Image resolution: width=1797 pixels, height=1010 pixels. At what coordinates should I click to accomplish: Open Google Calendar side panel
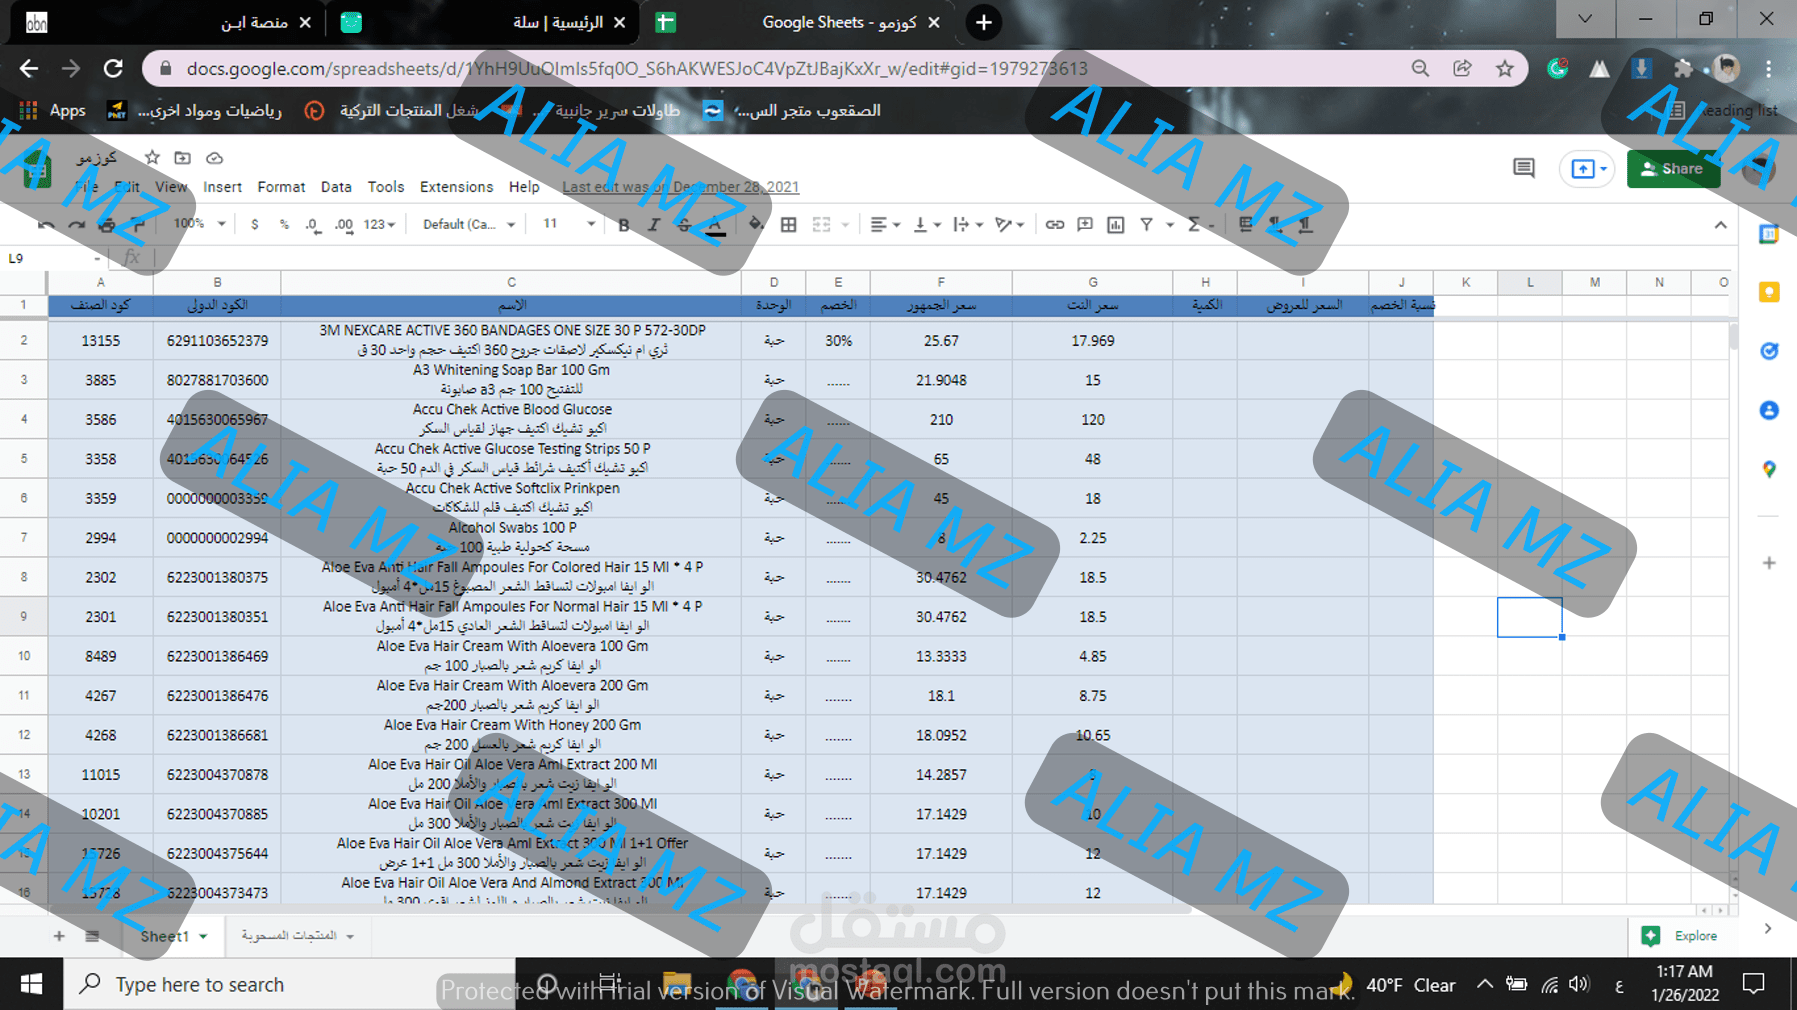click(1769, 234)
